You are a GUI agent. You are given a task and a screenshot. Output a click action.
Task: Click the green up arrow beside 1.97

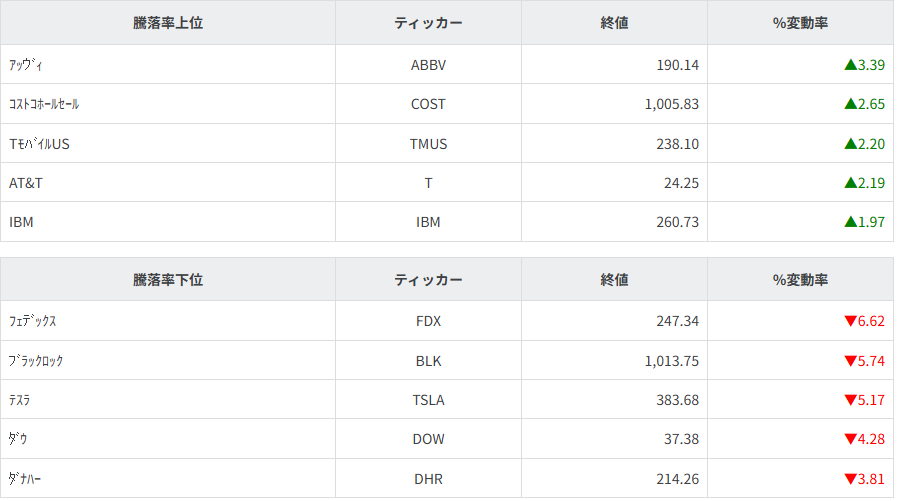point(850,222)
